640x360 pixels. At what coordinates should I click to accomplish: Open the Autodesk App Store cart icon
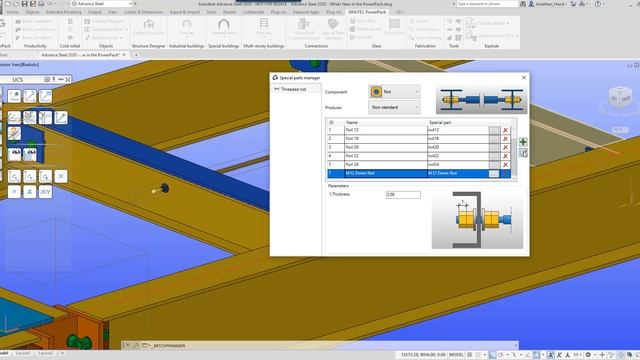click(573, 4)
